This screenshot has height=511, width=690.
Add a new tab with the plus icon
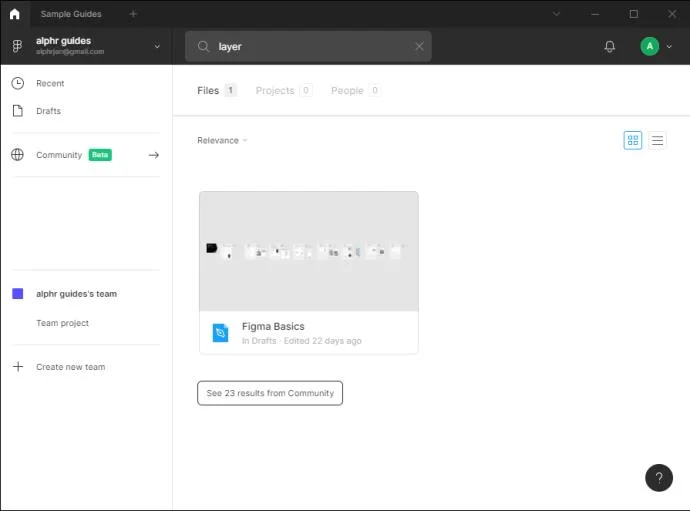tap(133, 14)
